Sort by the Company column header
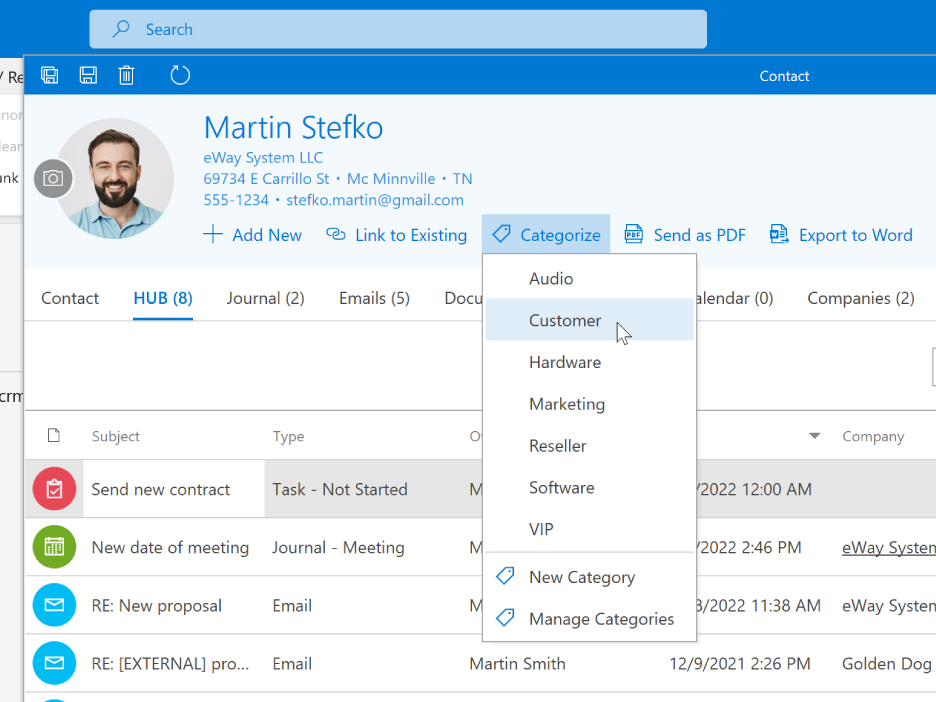This screenshot has width=936, height=702. coord(873,436)
